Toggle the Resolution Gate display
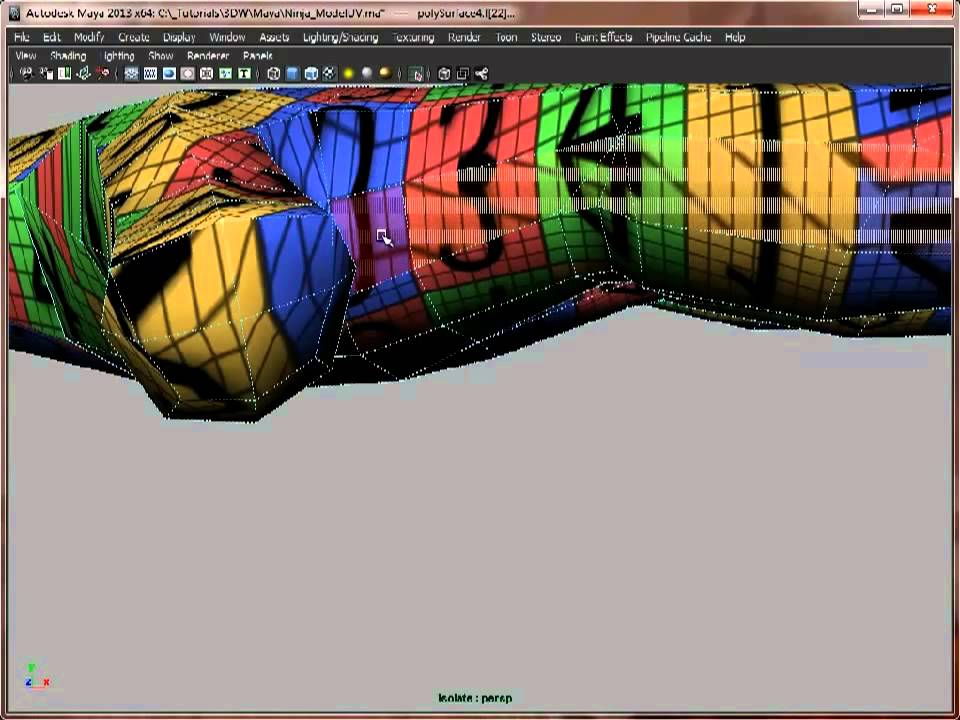 click(x=169, y=74)
